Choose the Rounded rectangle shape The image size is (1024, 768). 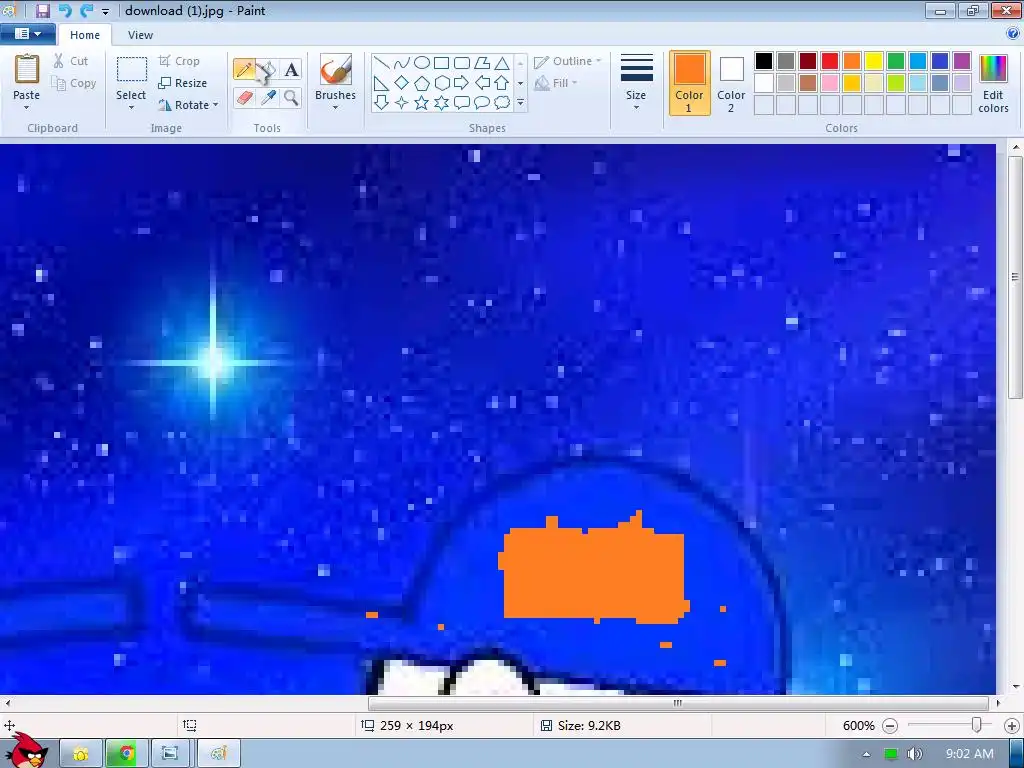point(462,63)
